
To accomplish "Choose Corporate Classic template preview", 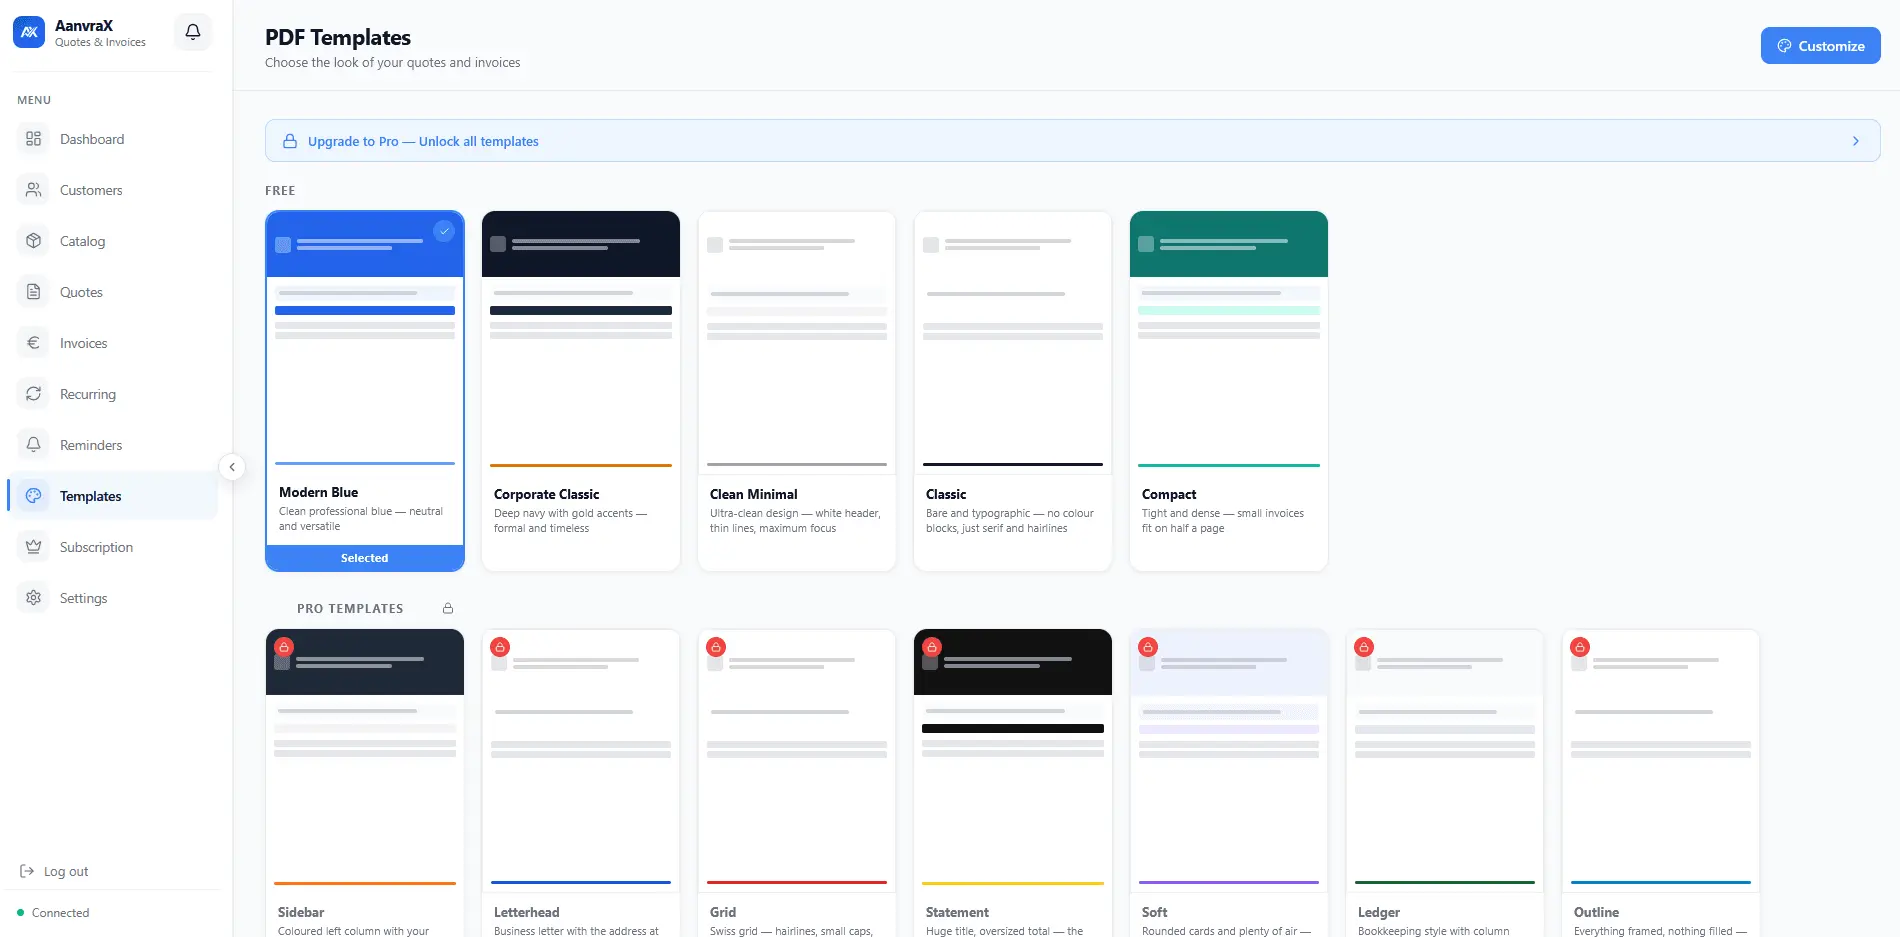I will [x=581, y=344].
